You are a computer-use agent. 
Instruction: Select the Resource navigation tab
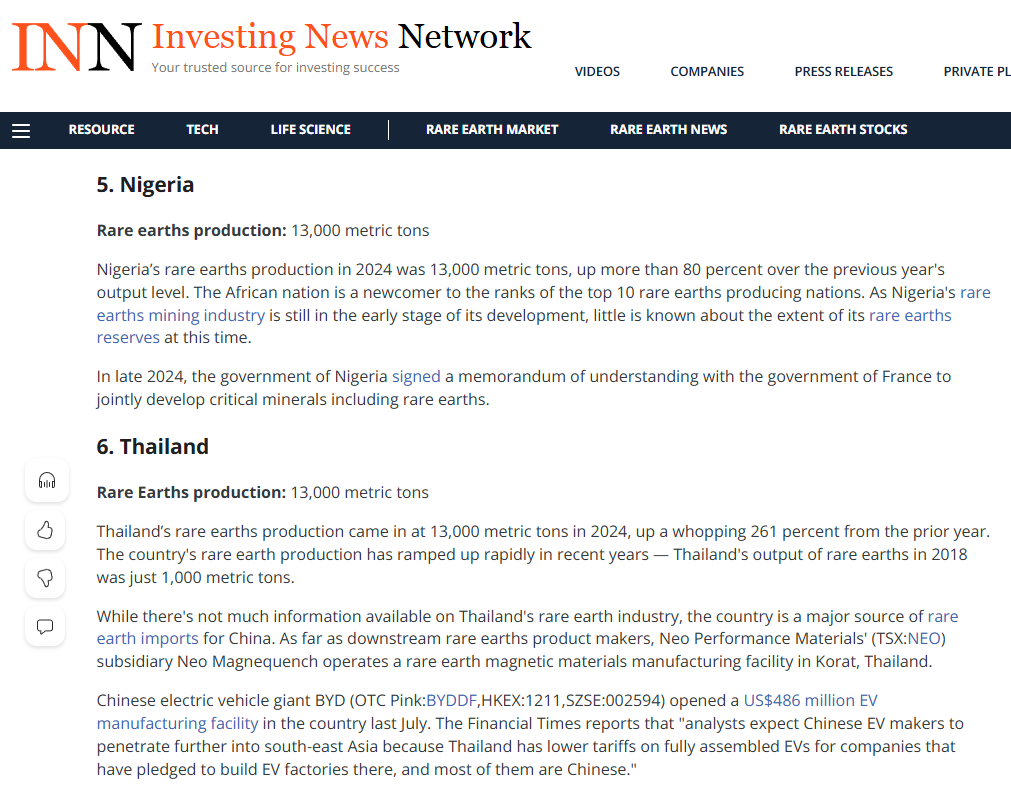(x=101, y=129)
